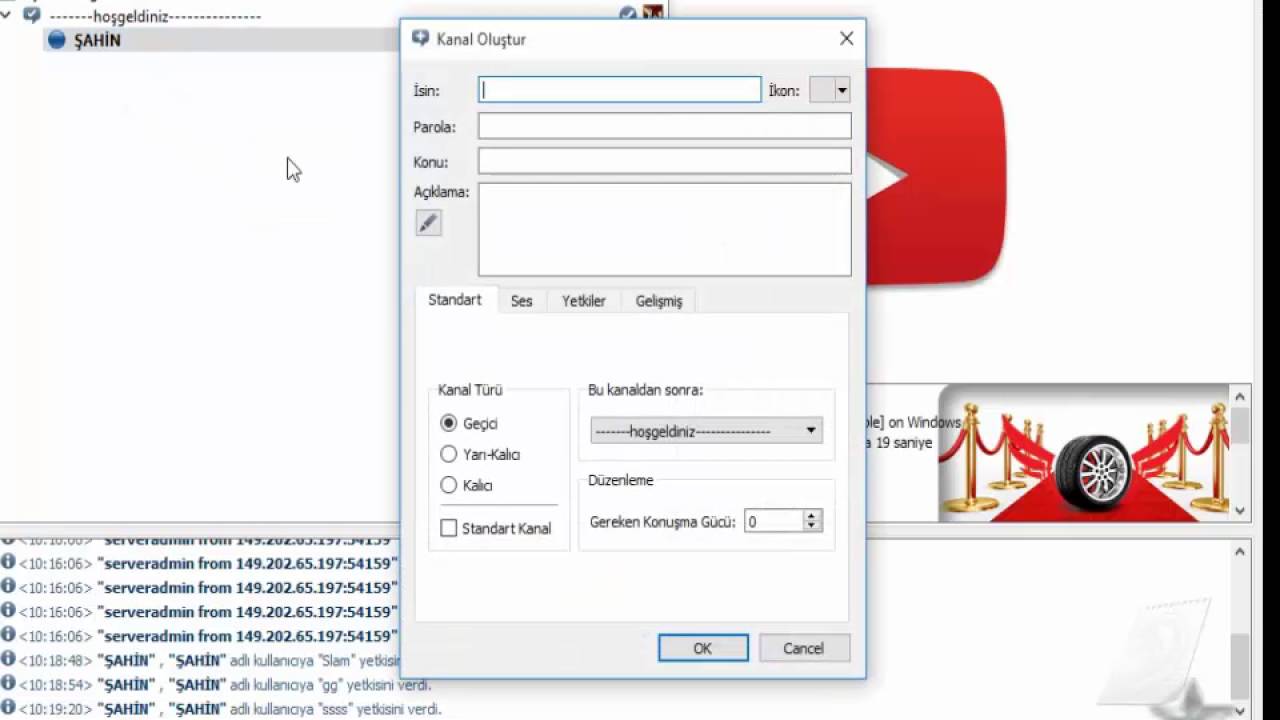Select user ŞAHİN in the channel tree
This screenshot has height=720, width=1280.
tap(97, 40)
